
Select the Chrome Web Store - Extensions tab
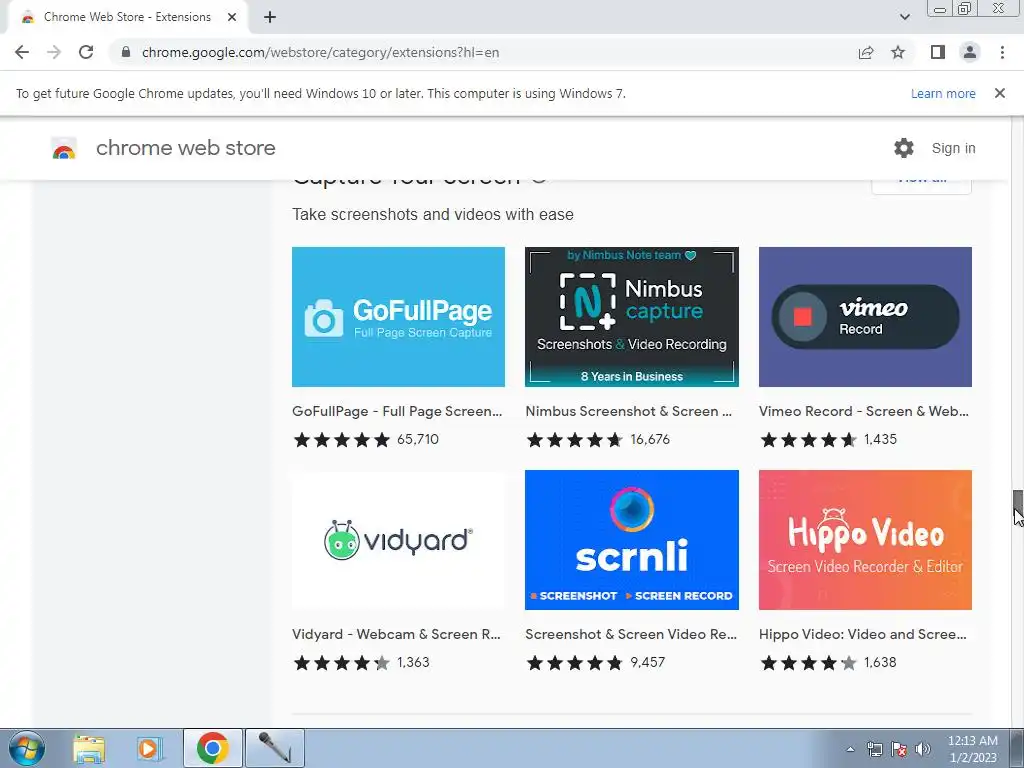127,17
